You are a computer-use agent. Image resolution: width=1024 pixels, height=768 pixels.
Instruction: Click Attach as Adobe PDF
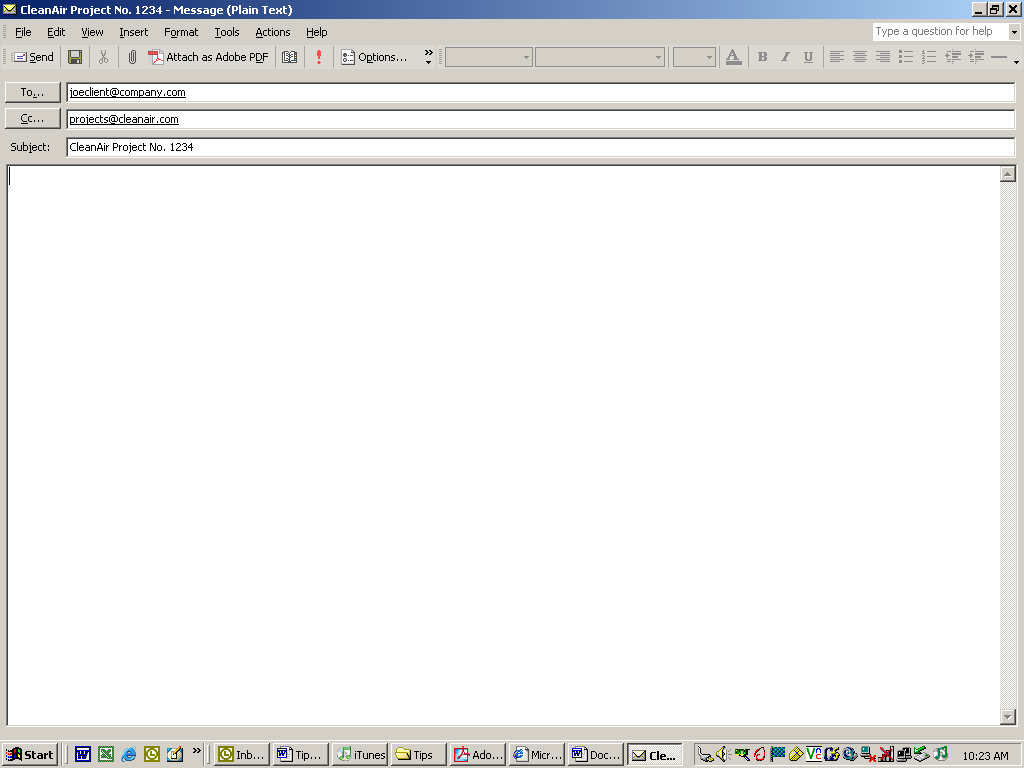pyautogui.click(x=208, y=57)
